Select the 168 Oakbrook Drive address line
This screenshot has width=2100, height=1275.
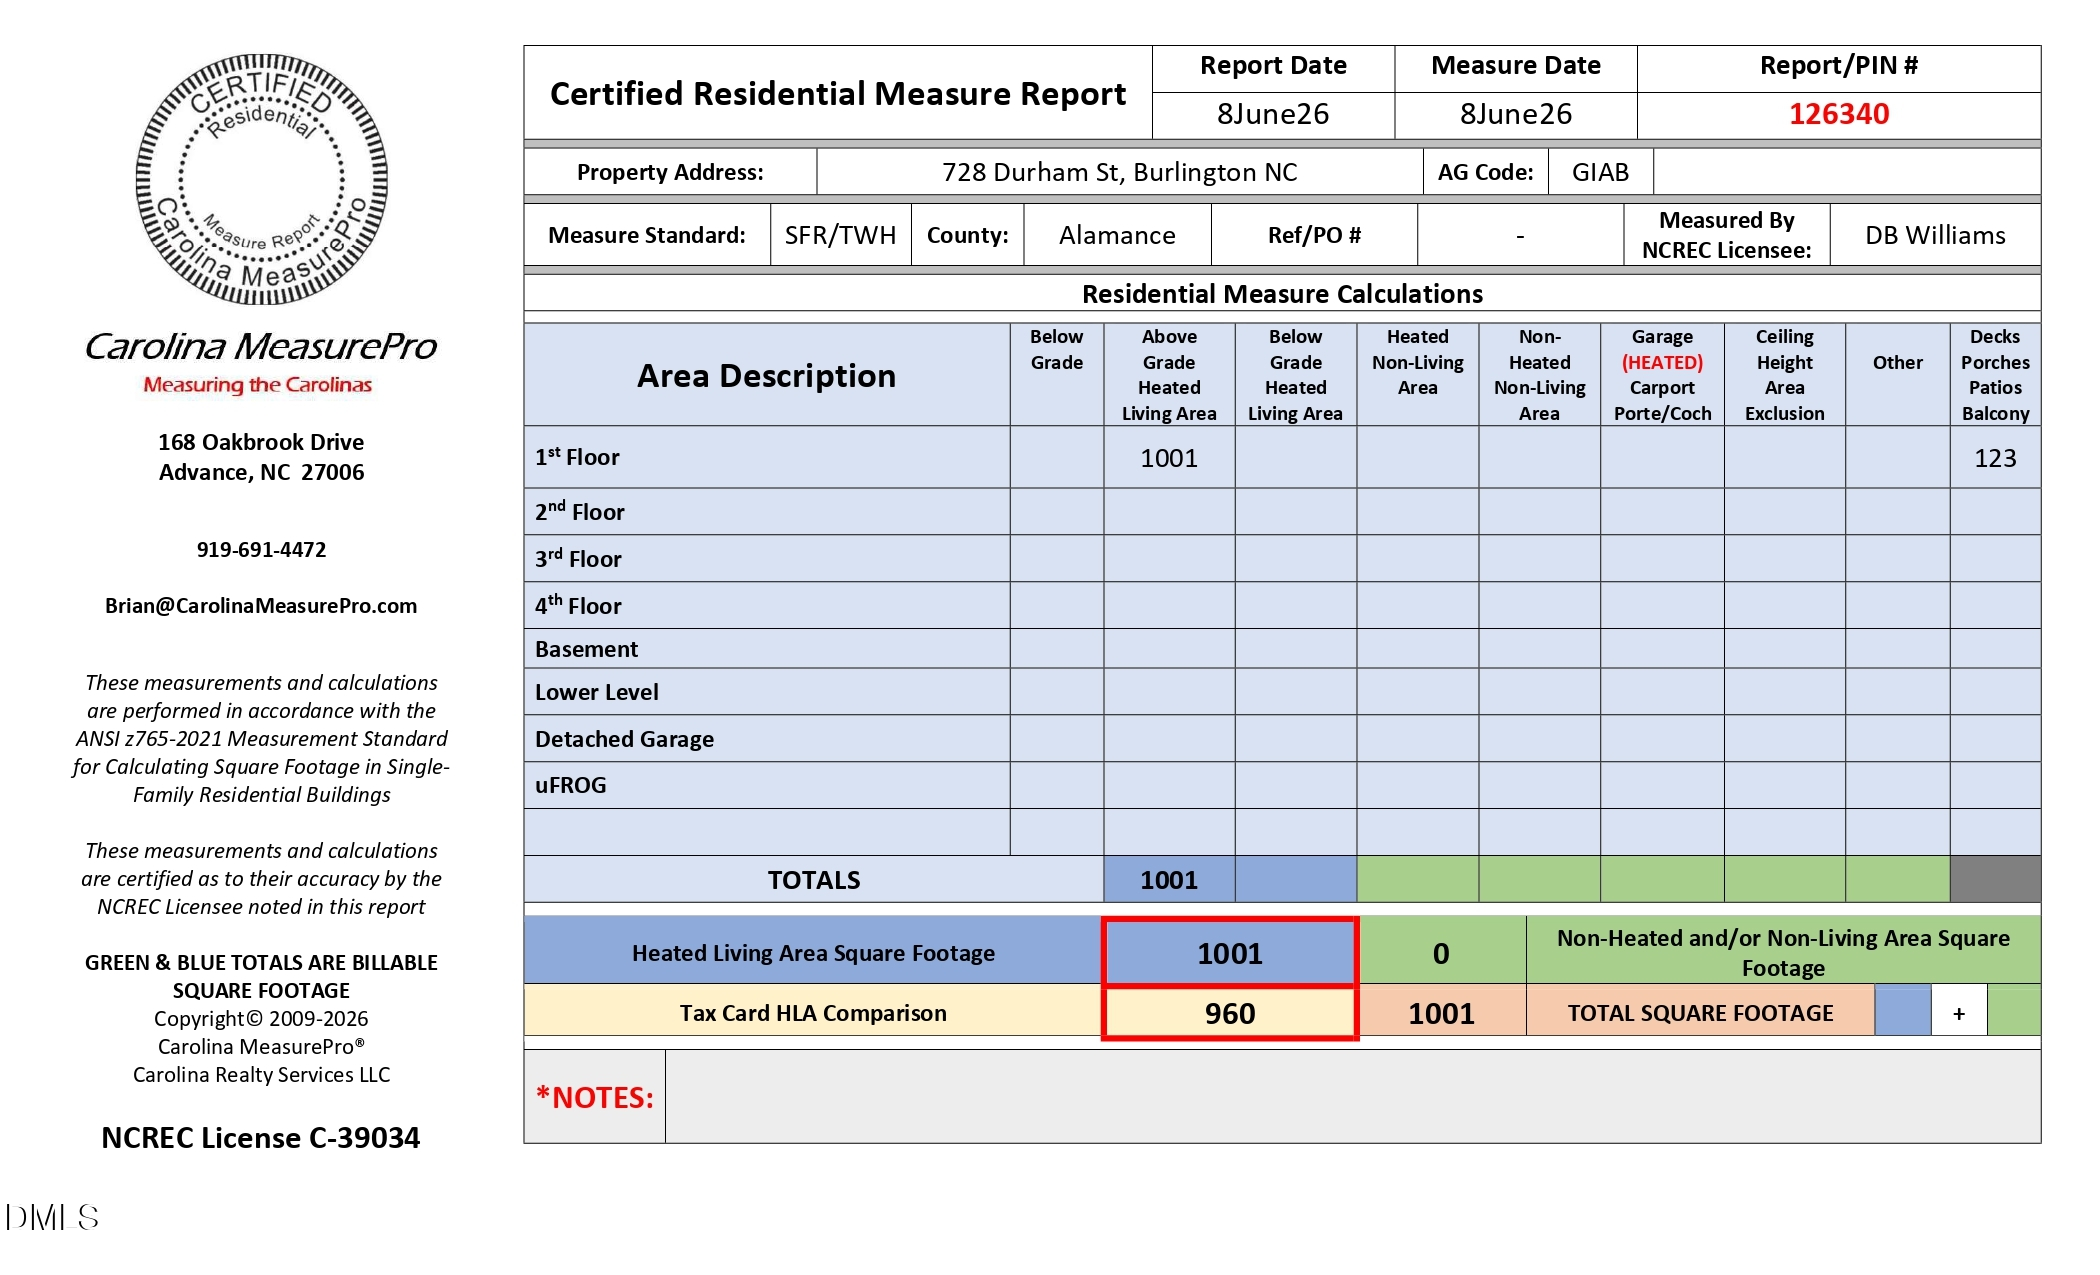[x=261, y=442]
